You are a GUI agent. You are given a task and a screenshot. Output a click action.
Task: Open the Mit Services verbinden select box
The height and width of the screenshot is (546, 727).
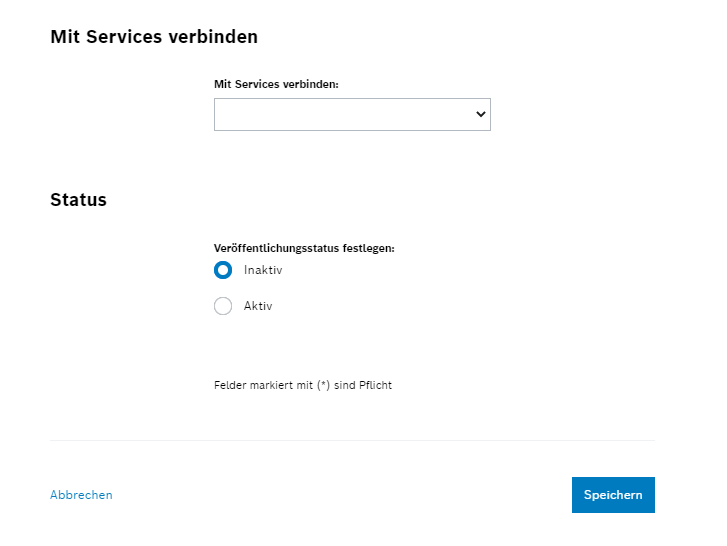pos(352,114)
